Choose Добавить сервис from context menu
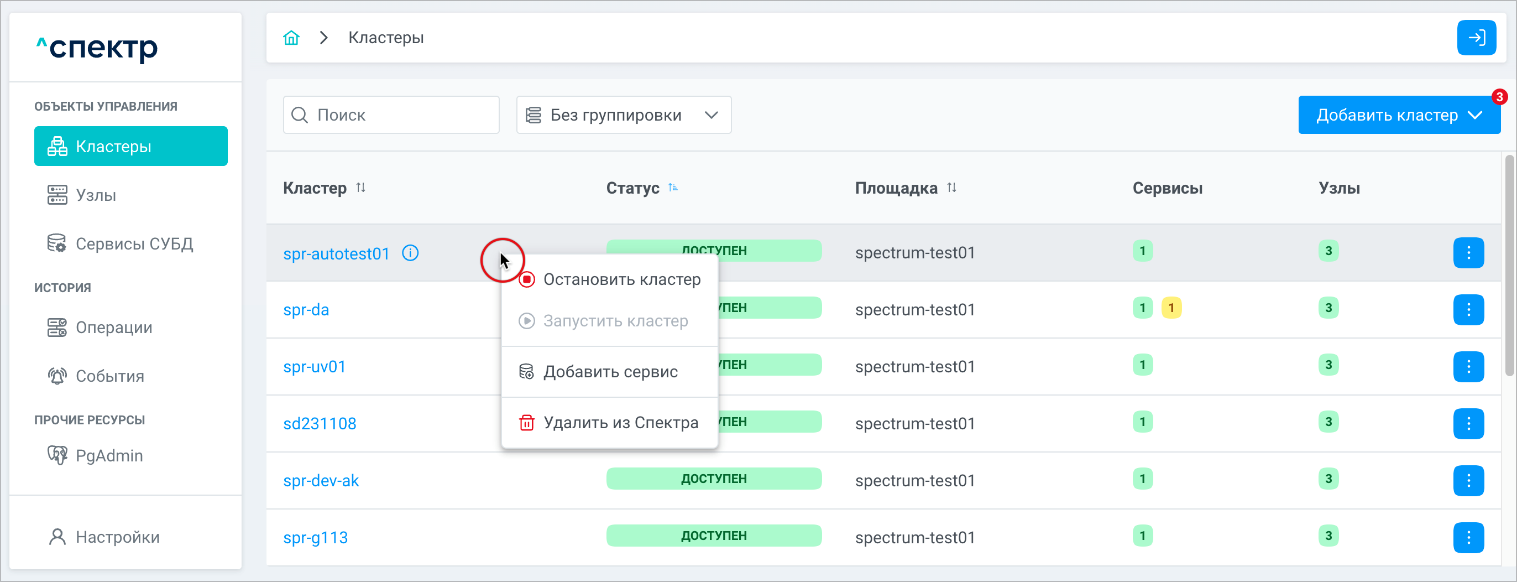This screenshot has width=1517, height=582. pos(610,372)
